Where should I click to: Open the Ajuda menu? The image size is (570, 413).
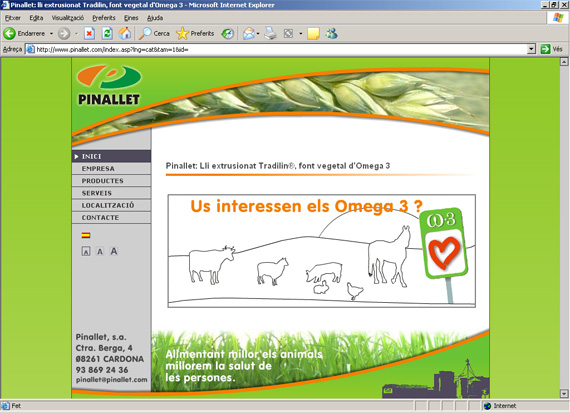155,18
